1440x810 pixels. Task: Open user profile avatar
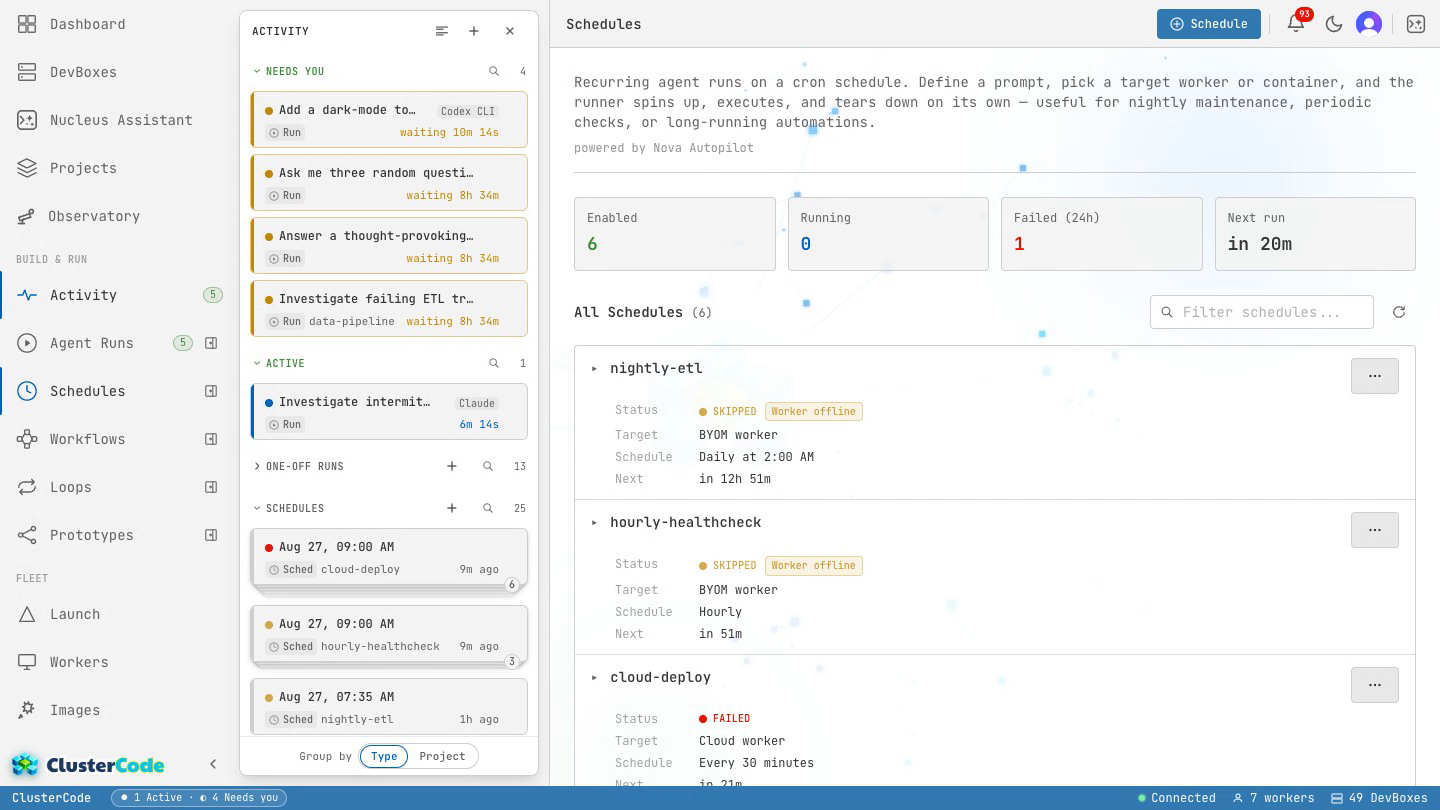[x=1369, y=24]
